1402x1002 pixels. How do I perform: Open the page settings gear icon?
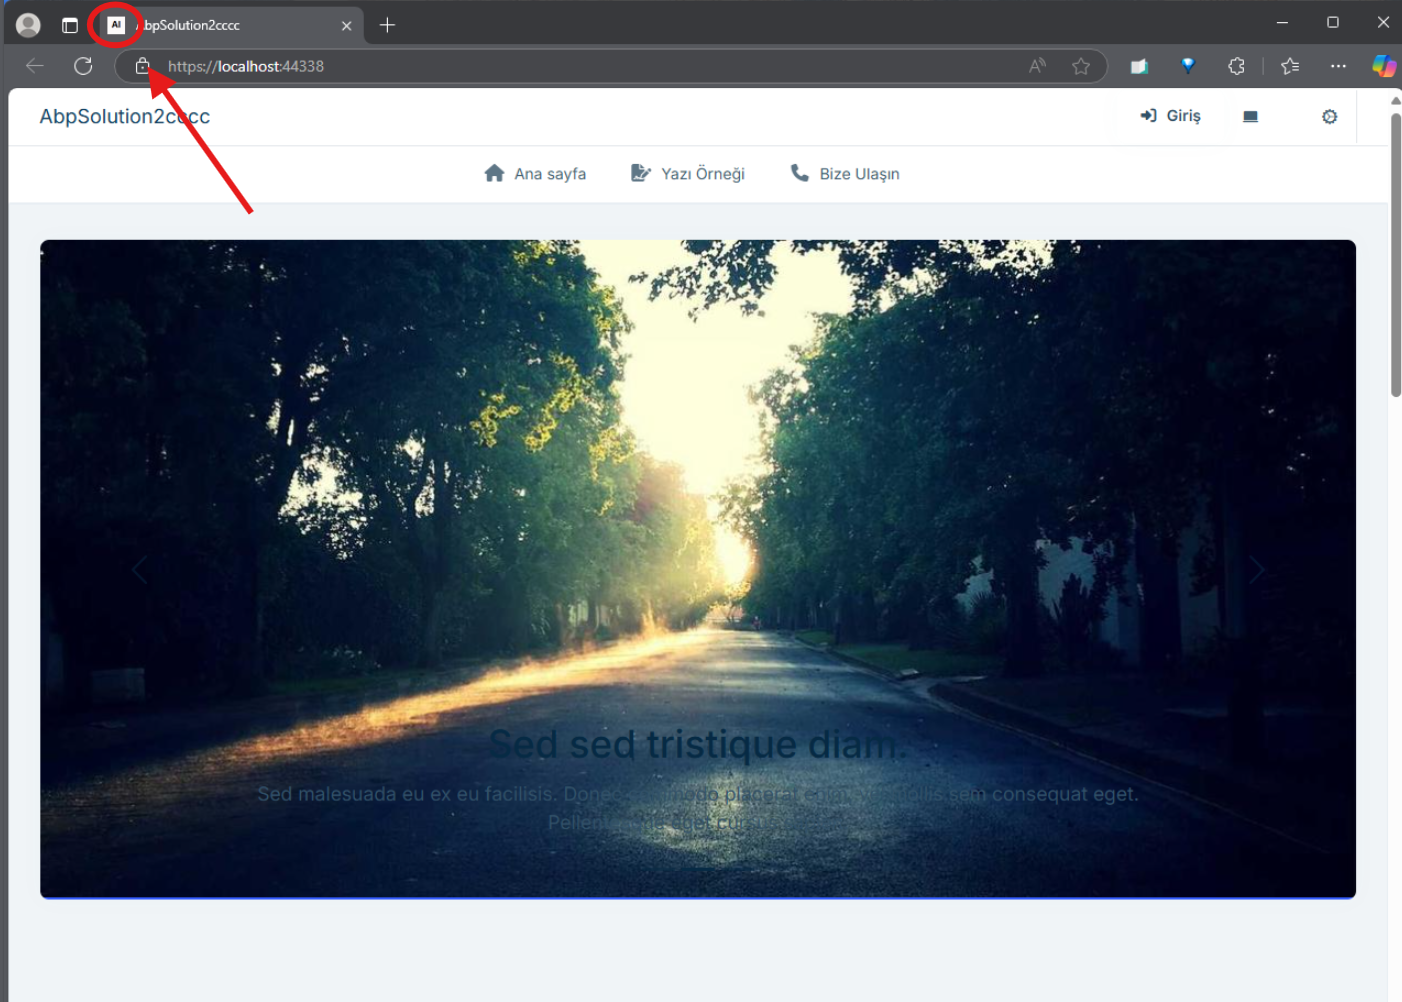click(x=1329, y=117)
